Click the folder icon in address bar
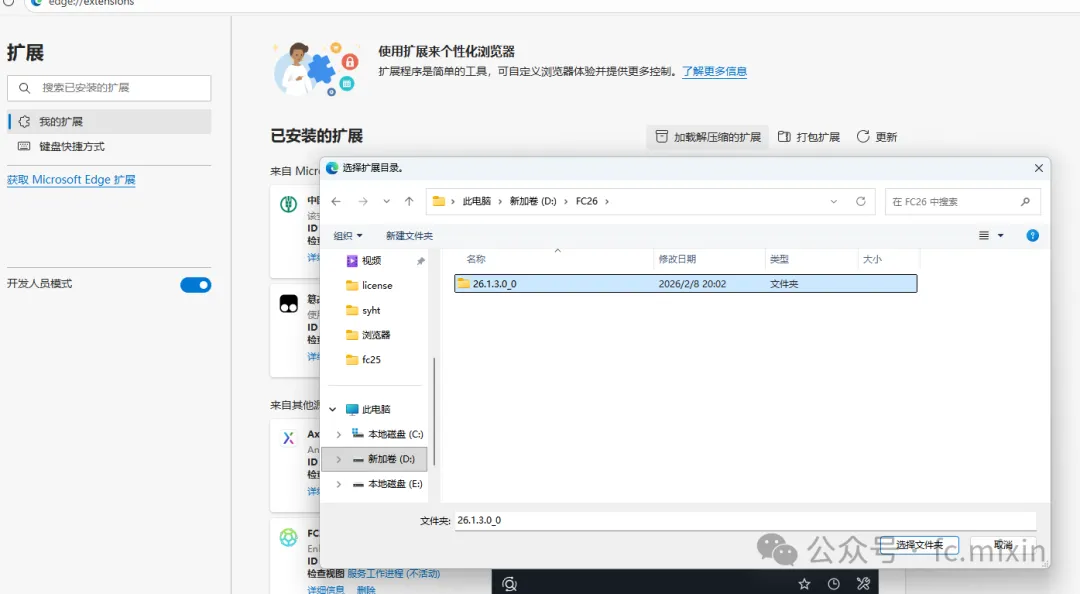This screenshot has width=1080, height=594. tap(439, 201)
